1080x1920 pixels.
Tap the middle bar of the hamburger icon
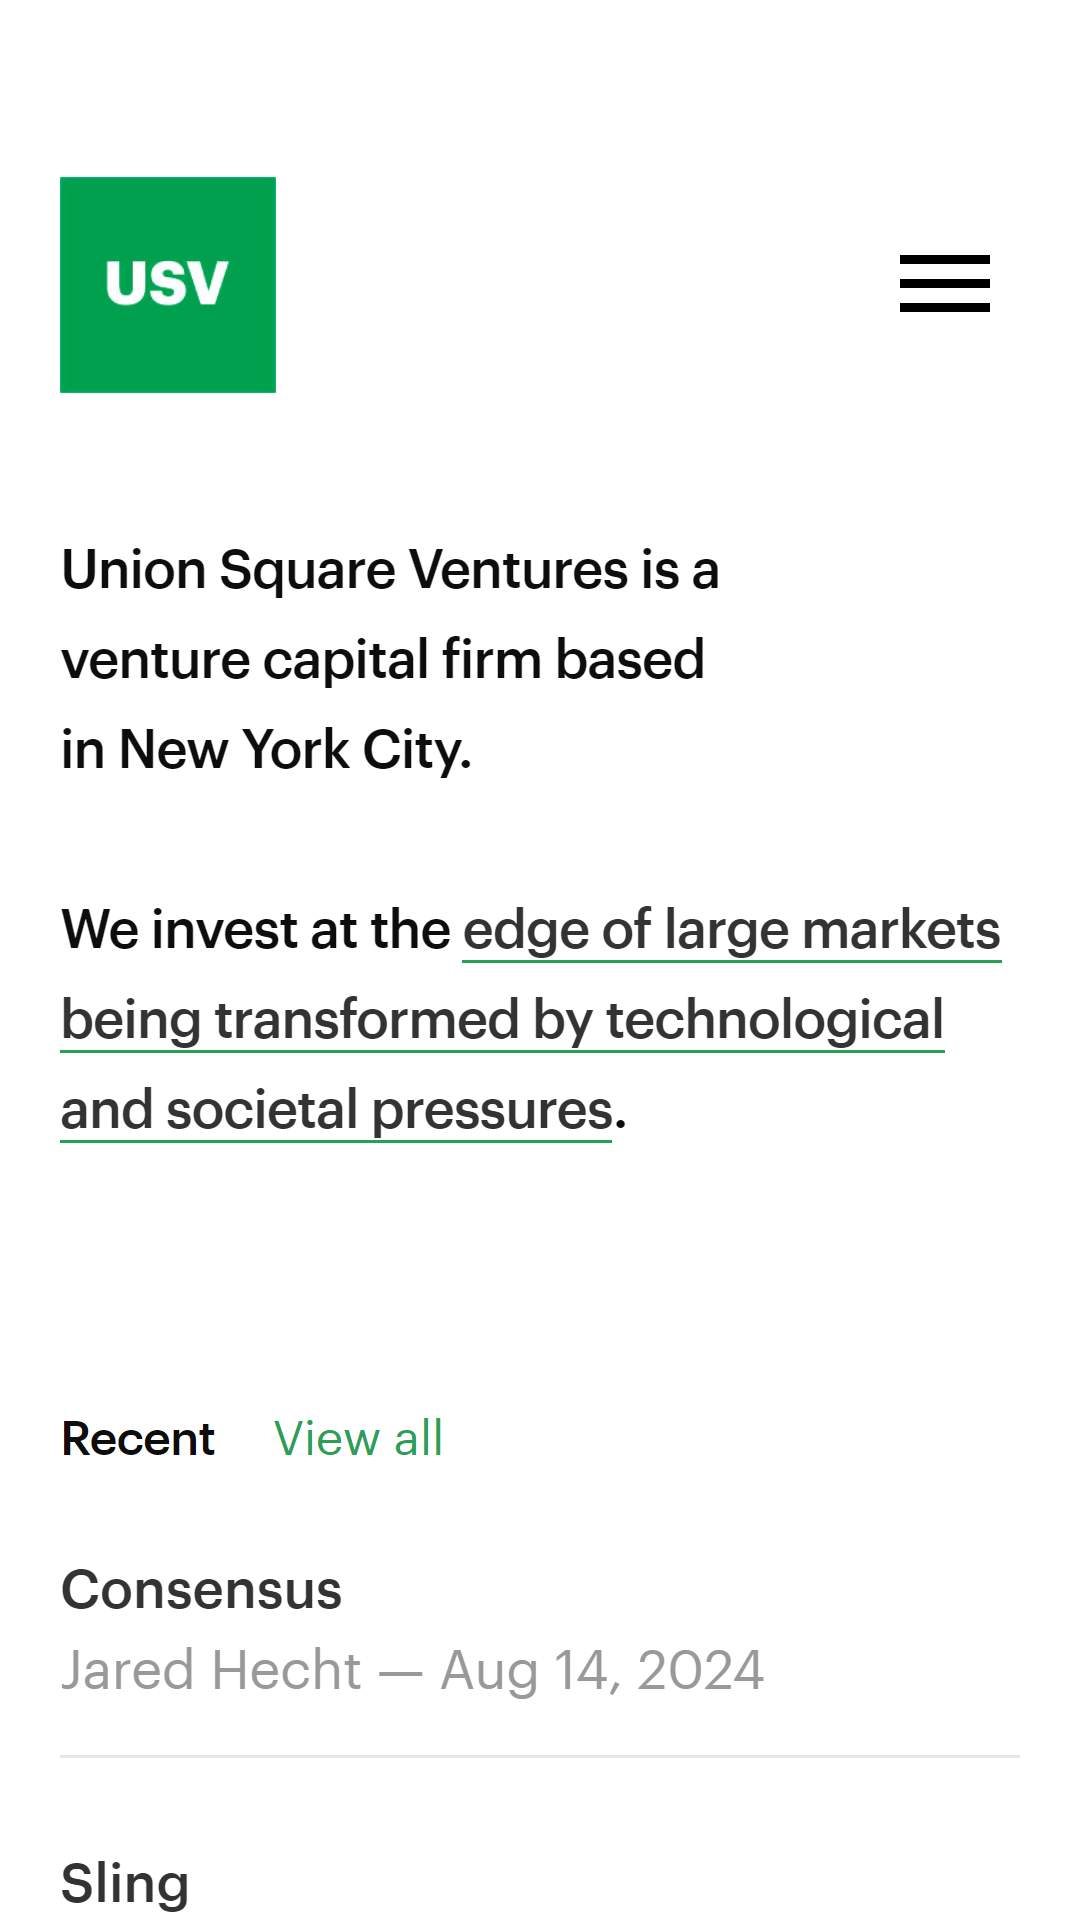944,284
